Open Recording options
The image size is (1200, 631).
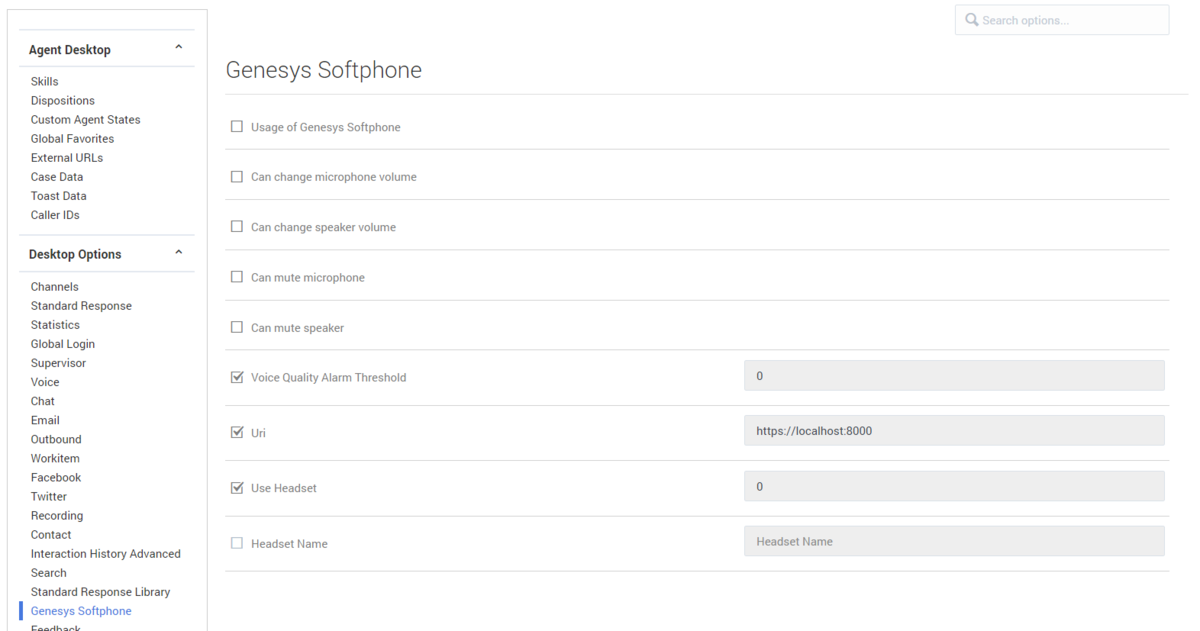[x=57, y=516]
